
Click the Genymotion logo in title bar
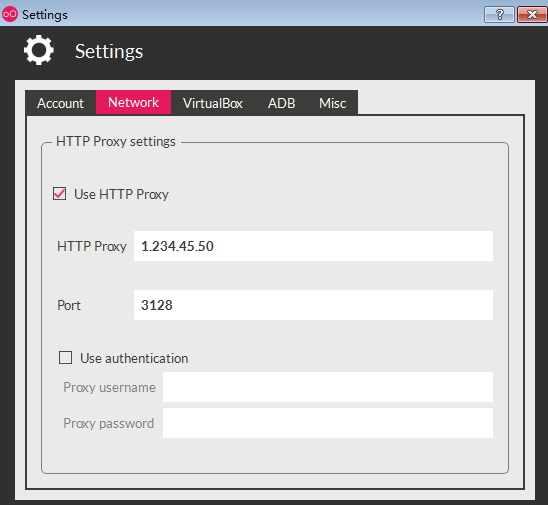[x=10, y=14]
